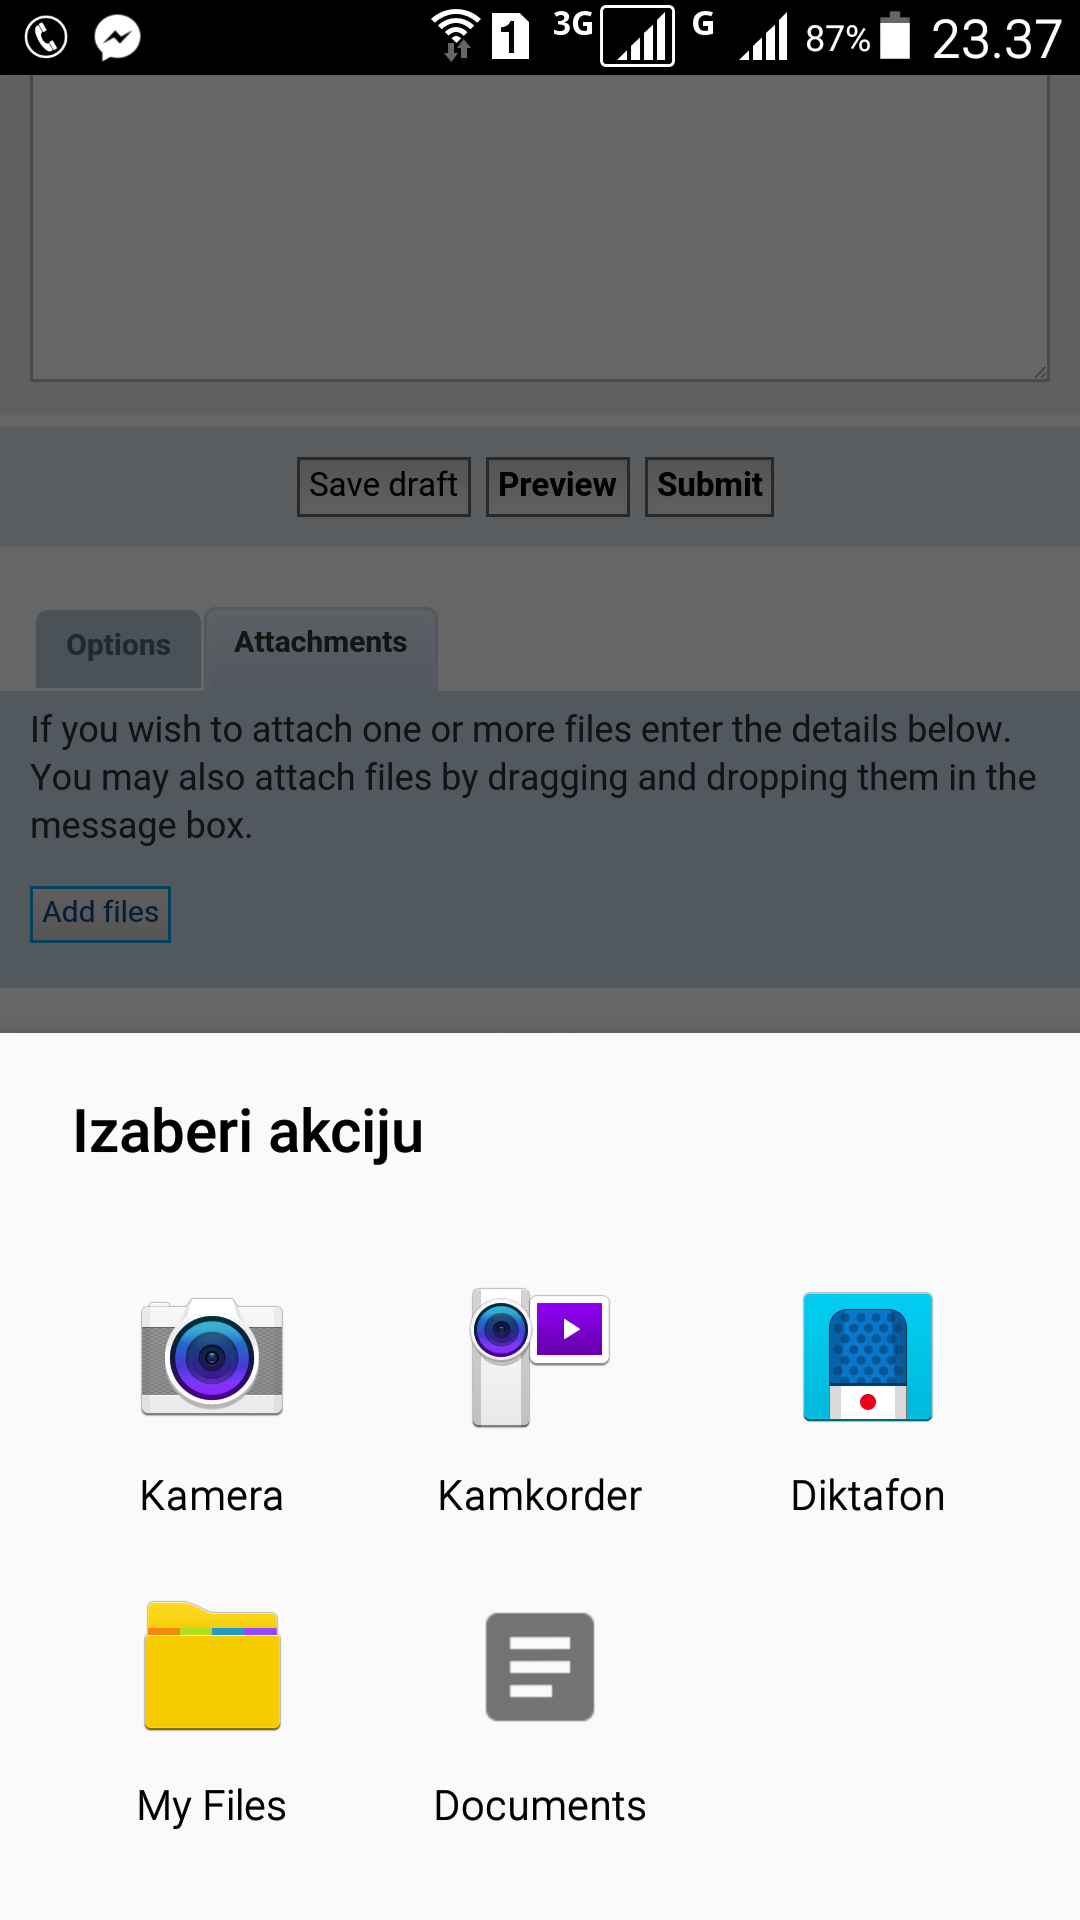Tap the Viber phone notification icon

(x=45, y=38)
